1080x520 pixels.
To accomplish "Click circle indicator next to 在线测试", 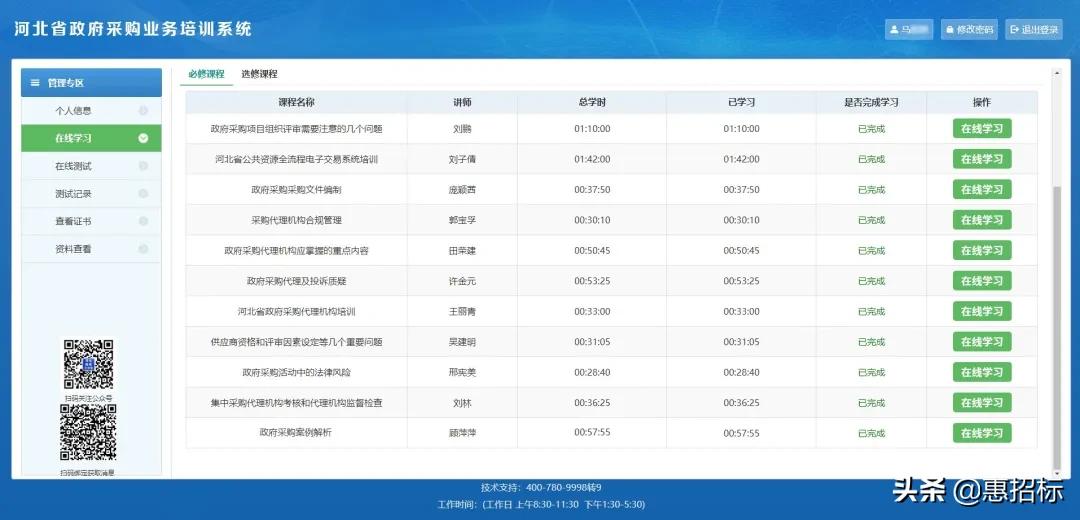I will click(x=143, y=166).
